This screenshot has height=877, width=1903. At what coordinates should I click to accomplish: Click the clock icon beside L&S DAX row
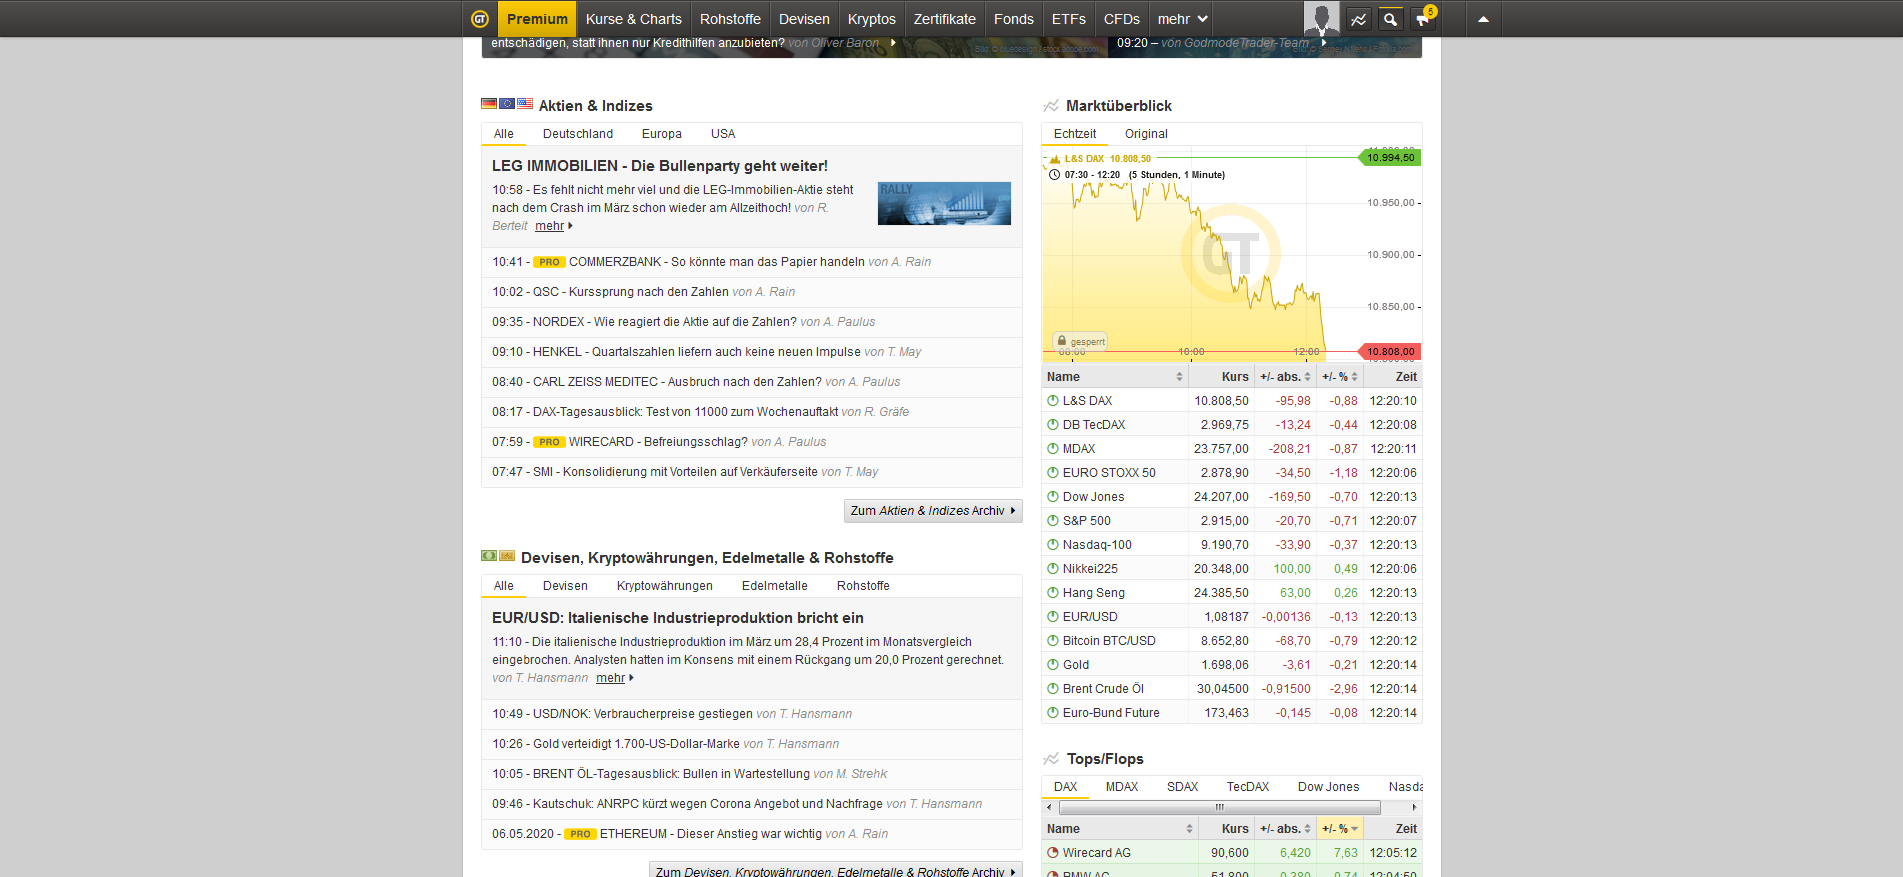pos(1053,400)
